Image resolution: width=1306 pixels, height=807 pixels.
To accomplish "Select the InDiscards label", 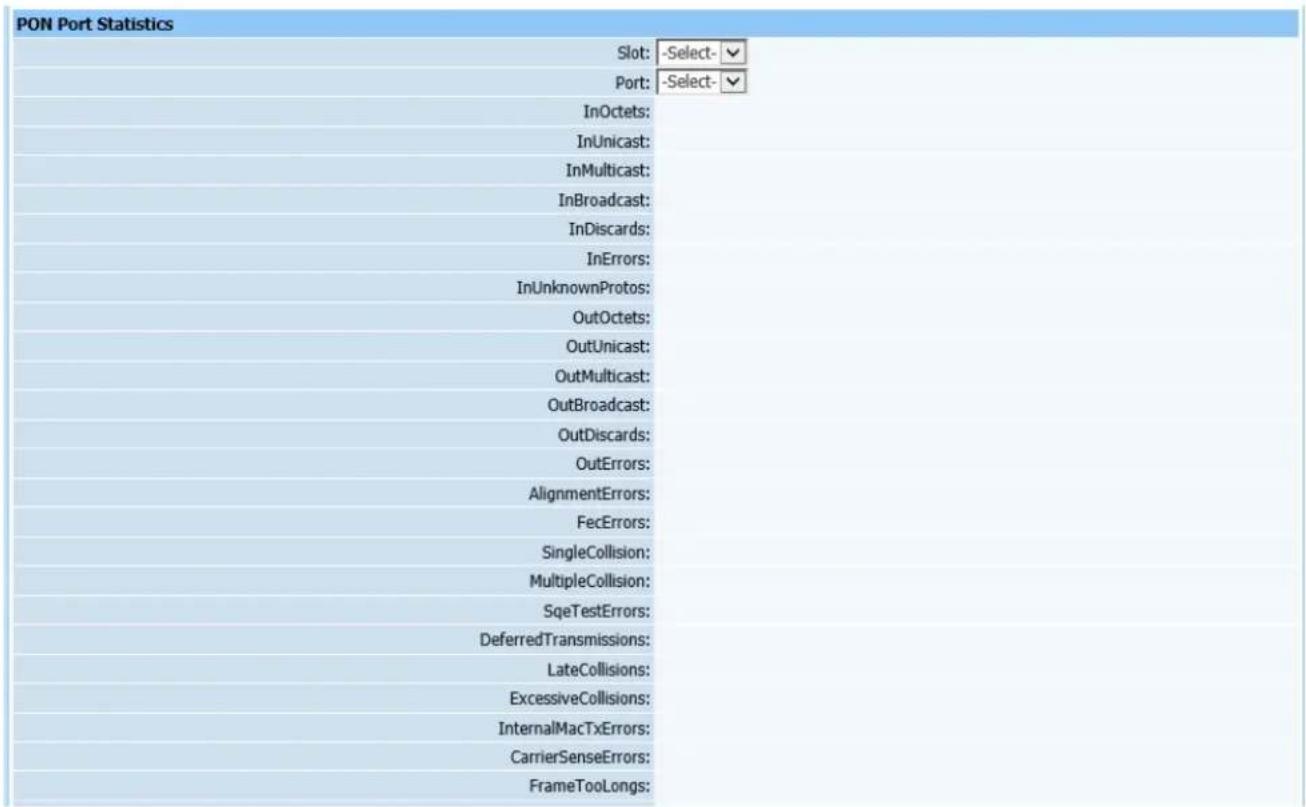I will [610, 229].
